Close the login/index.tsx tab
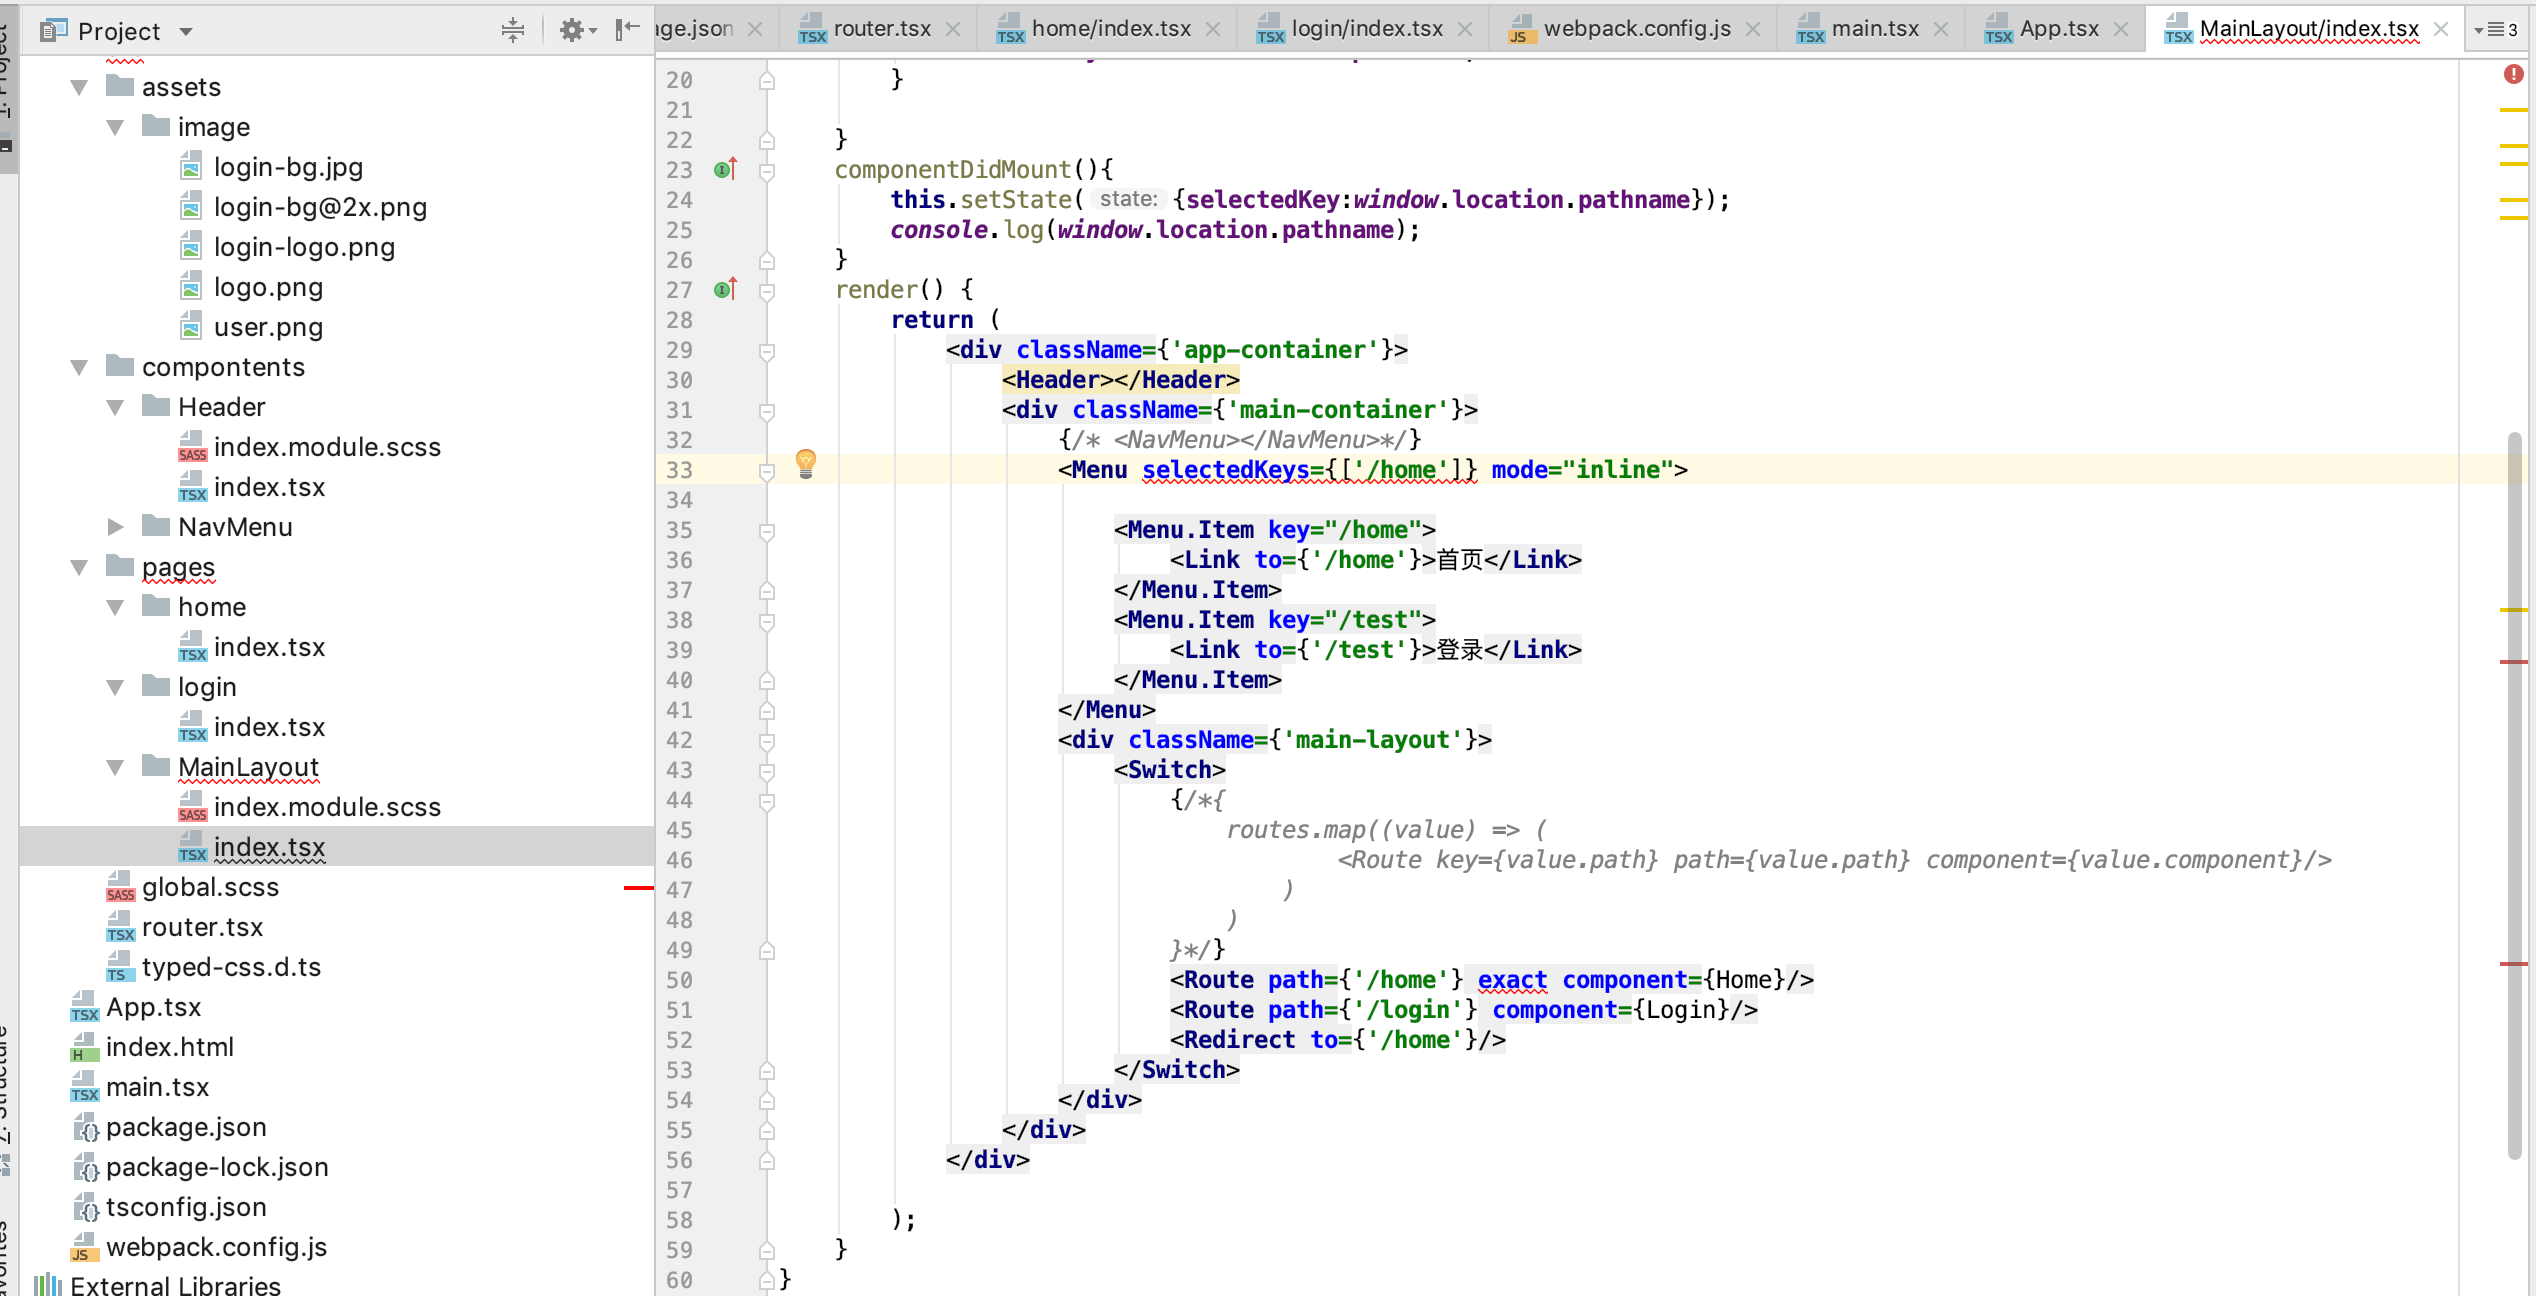 point(1465,29)
